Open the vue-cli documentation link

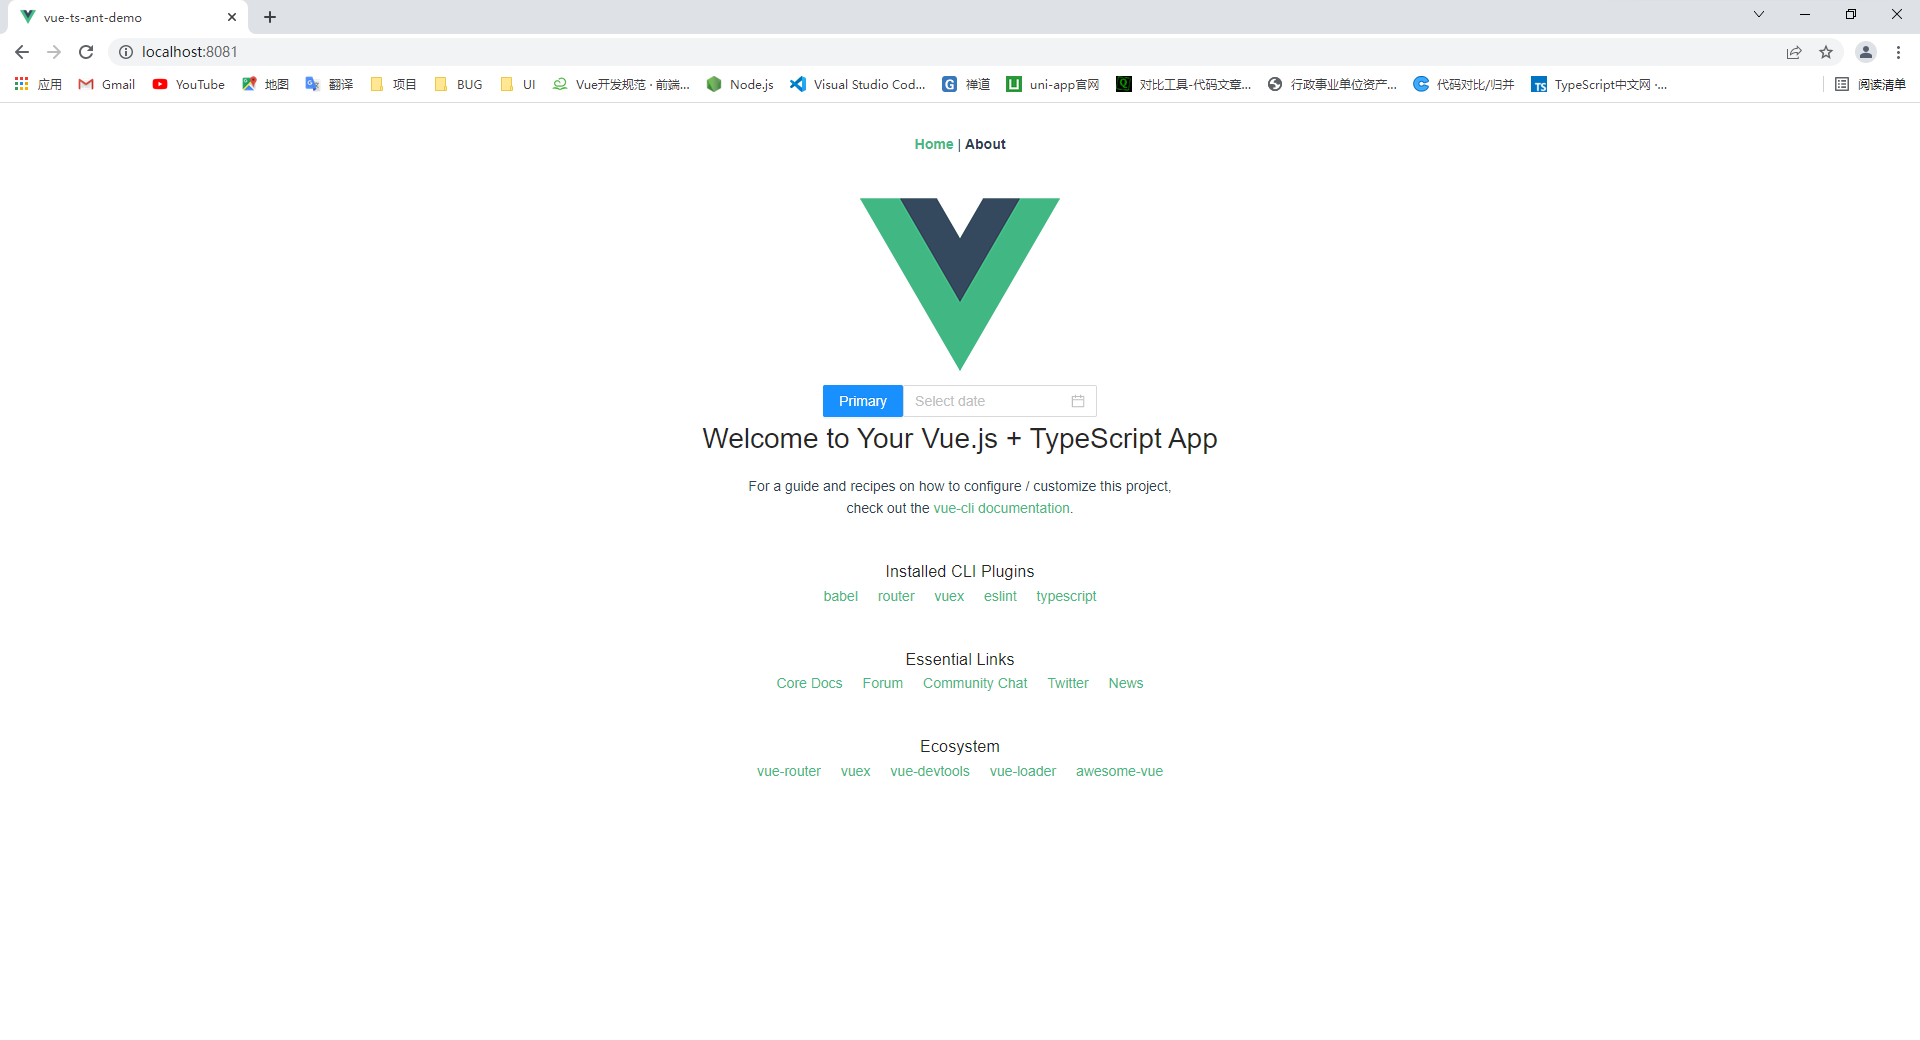[x=1003, y=508]
